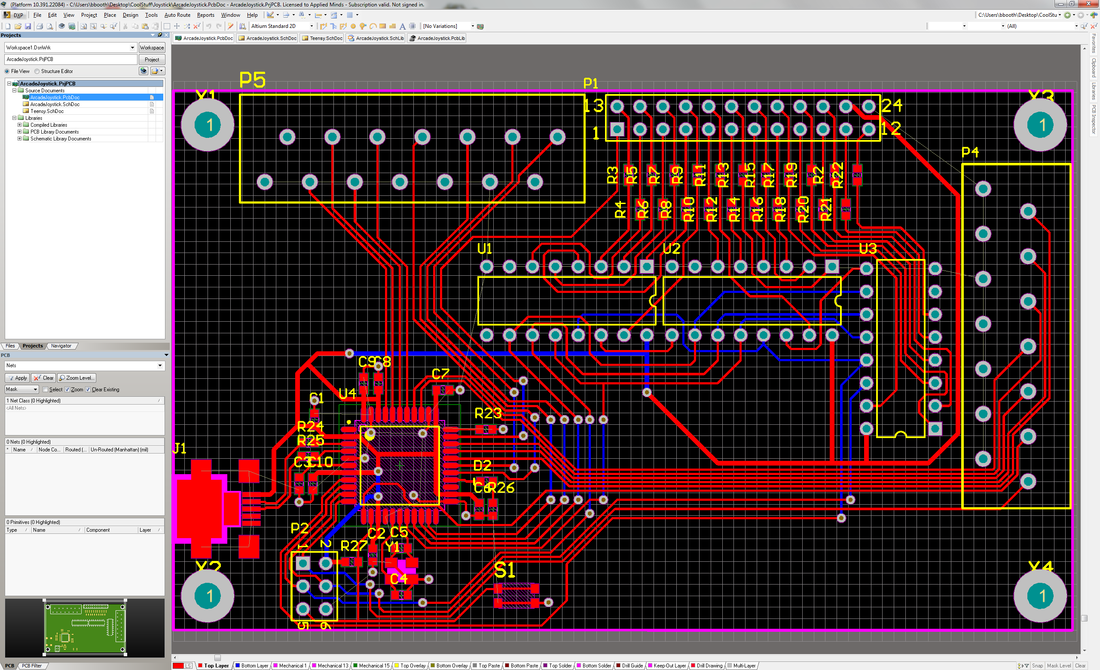Click the Redo arrow icon
Viewport: 1100px width, 670px height.
tap(219, 26)
